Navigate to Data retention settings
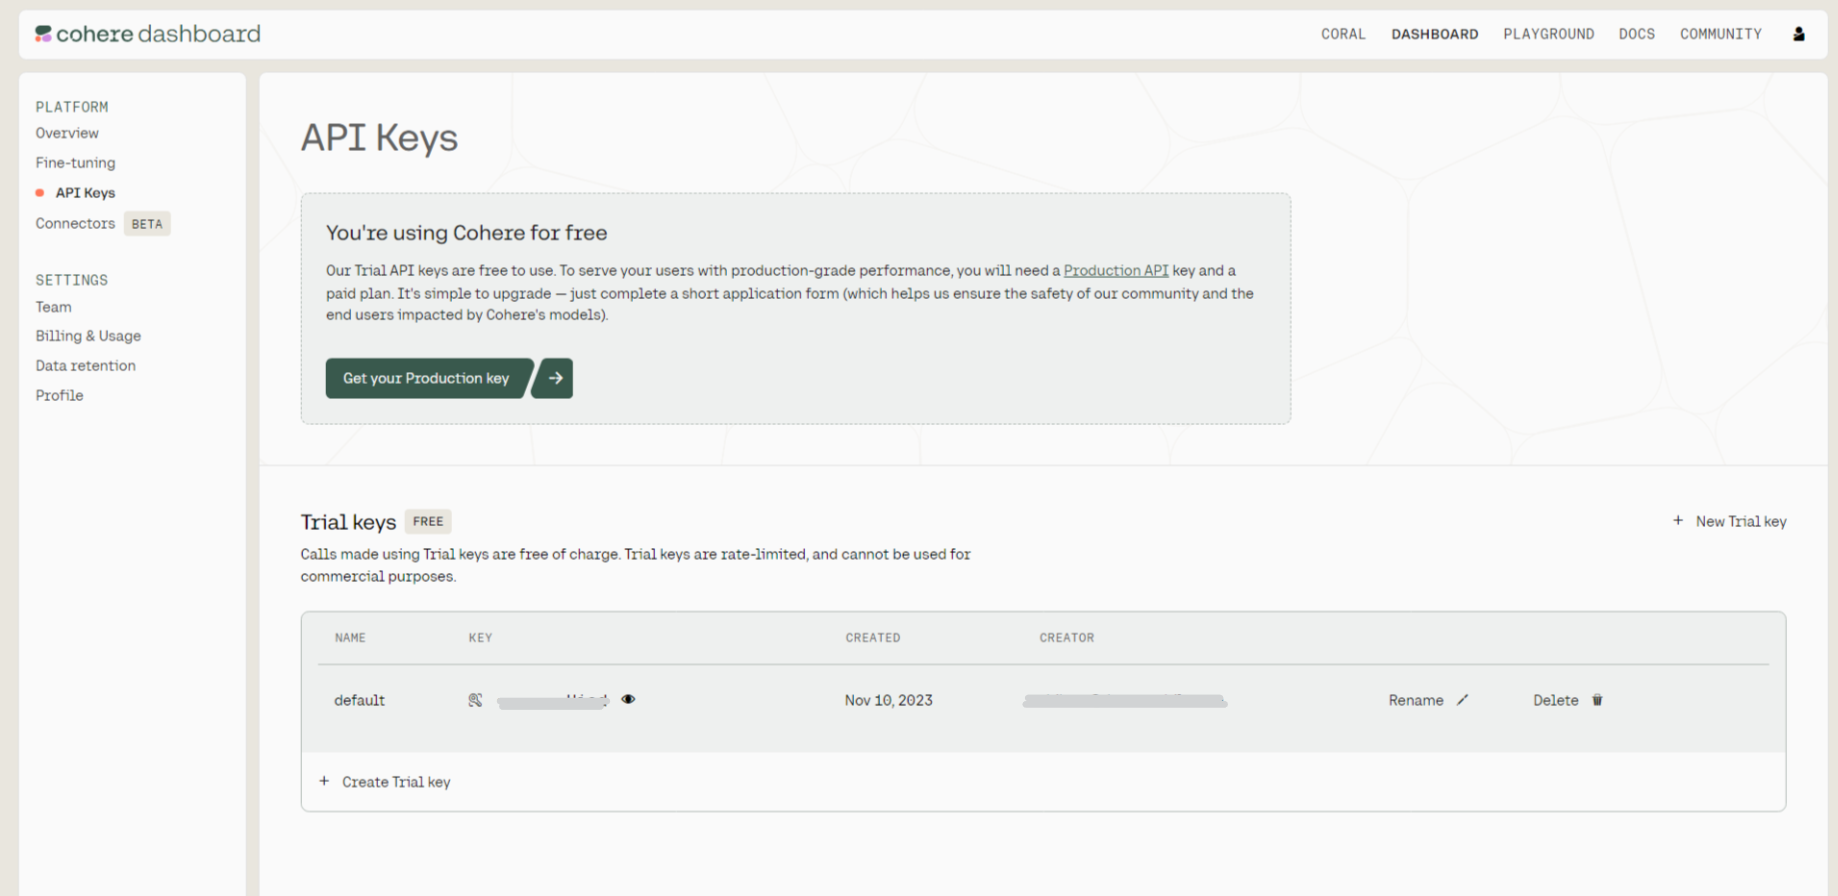 85,366
